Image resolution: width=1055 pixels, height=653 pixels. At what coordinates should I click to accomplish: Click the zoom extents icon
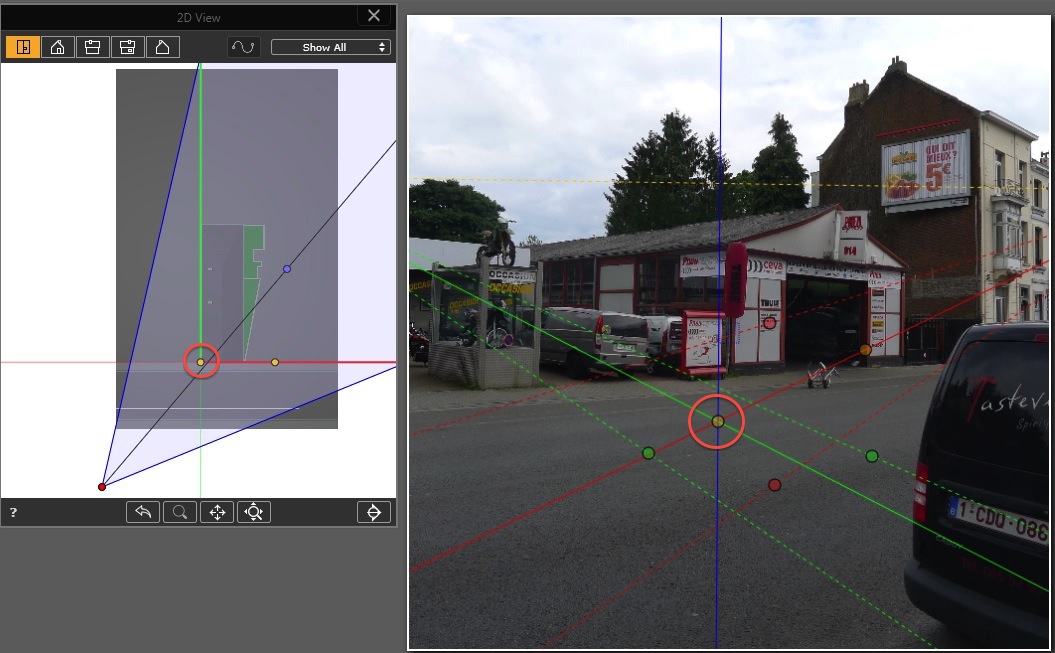(x=253, y=512)
